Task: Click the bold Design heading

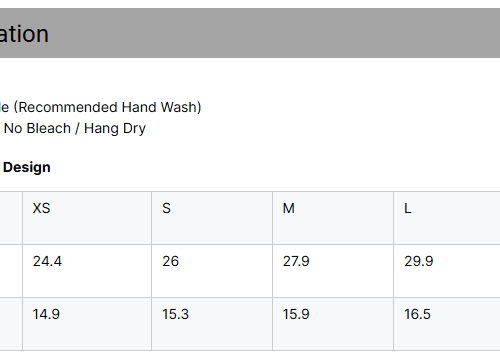Action: click(x=27, y=167)
